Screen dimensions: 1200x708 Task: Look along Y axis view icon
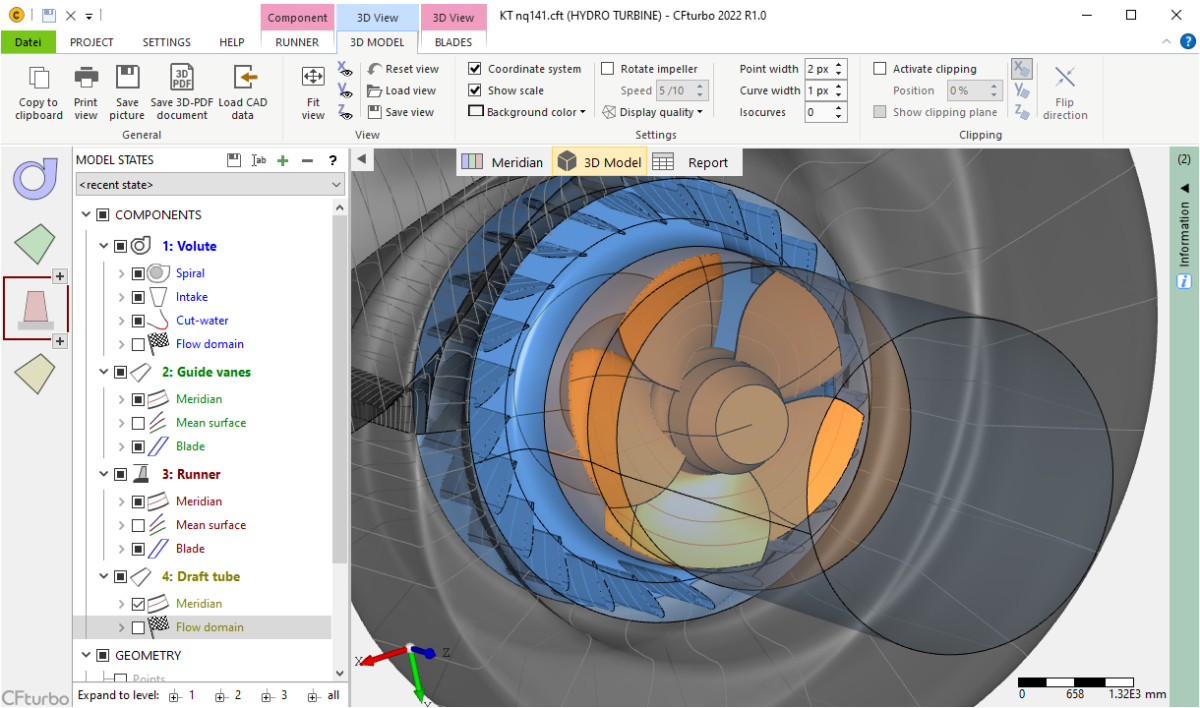(345, 91)
